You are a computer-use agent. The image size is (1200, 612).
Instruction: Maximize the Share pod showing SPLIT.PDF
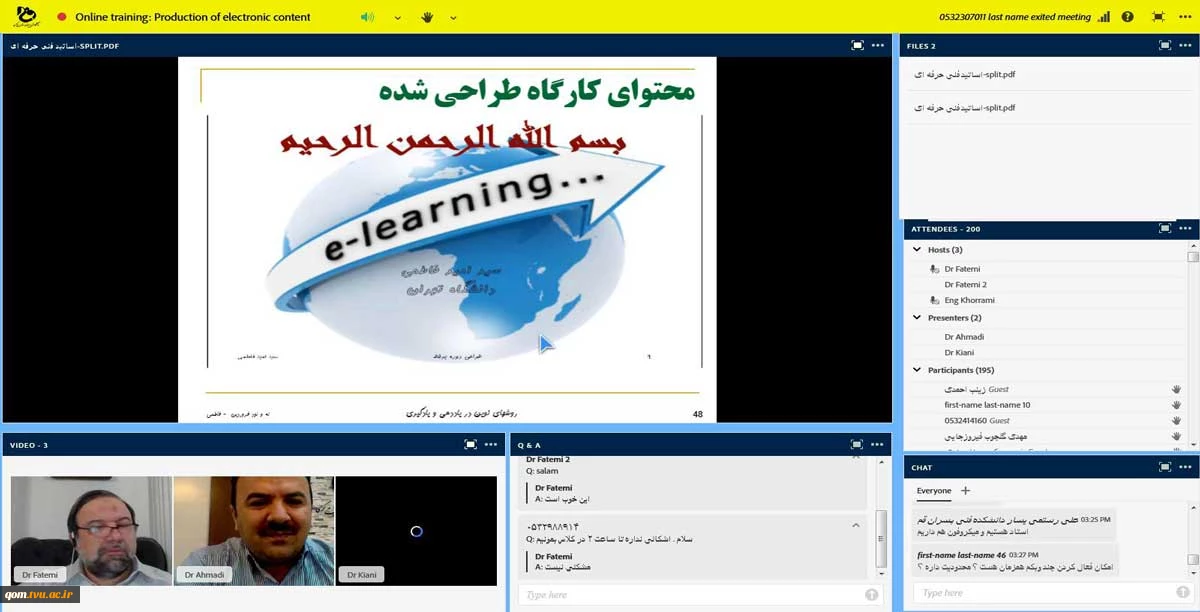click(x=857, y=45)
